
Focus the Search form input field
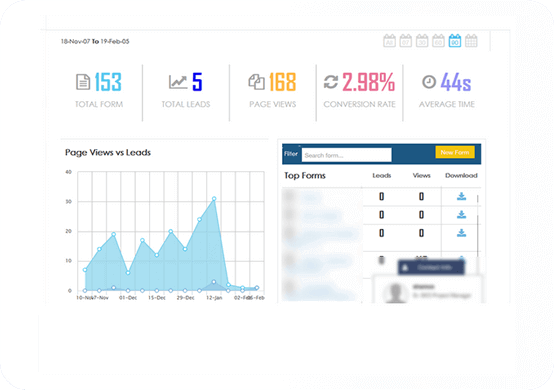[346, 155]
